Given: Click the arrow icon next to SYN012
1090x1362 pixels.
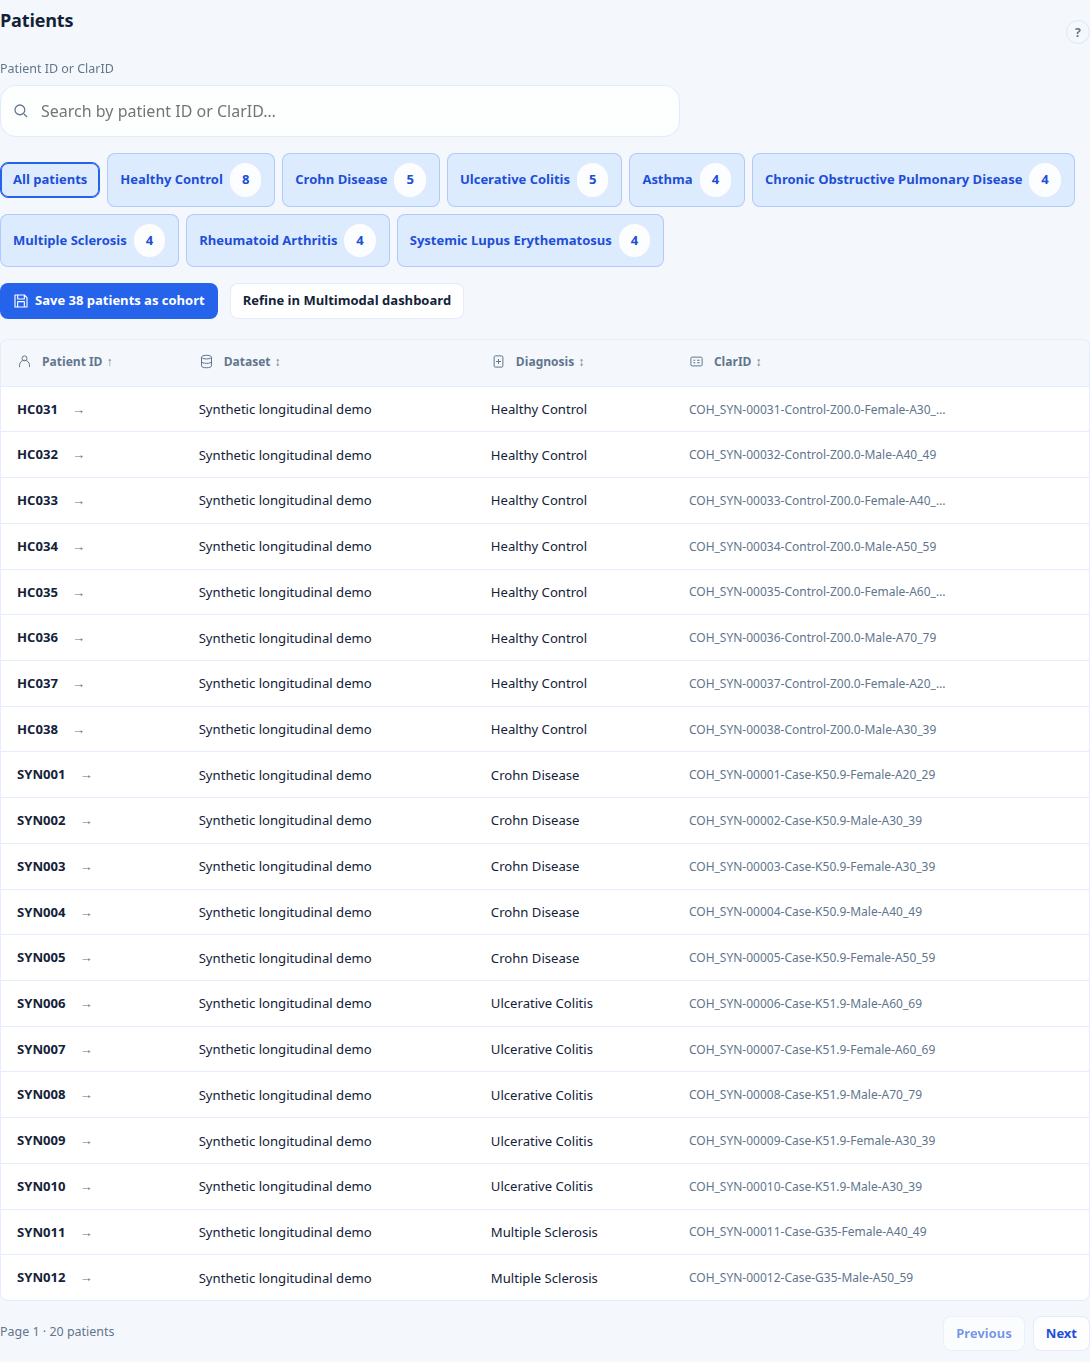Looking at the screenshot, I should pos(87,1279).
